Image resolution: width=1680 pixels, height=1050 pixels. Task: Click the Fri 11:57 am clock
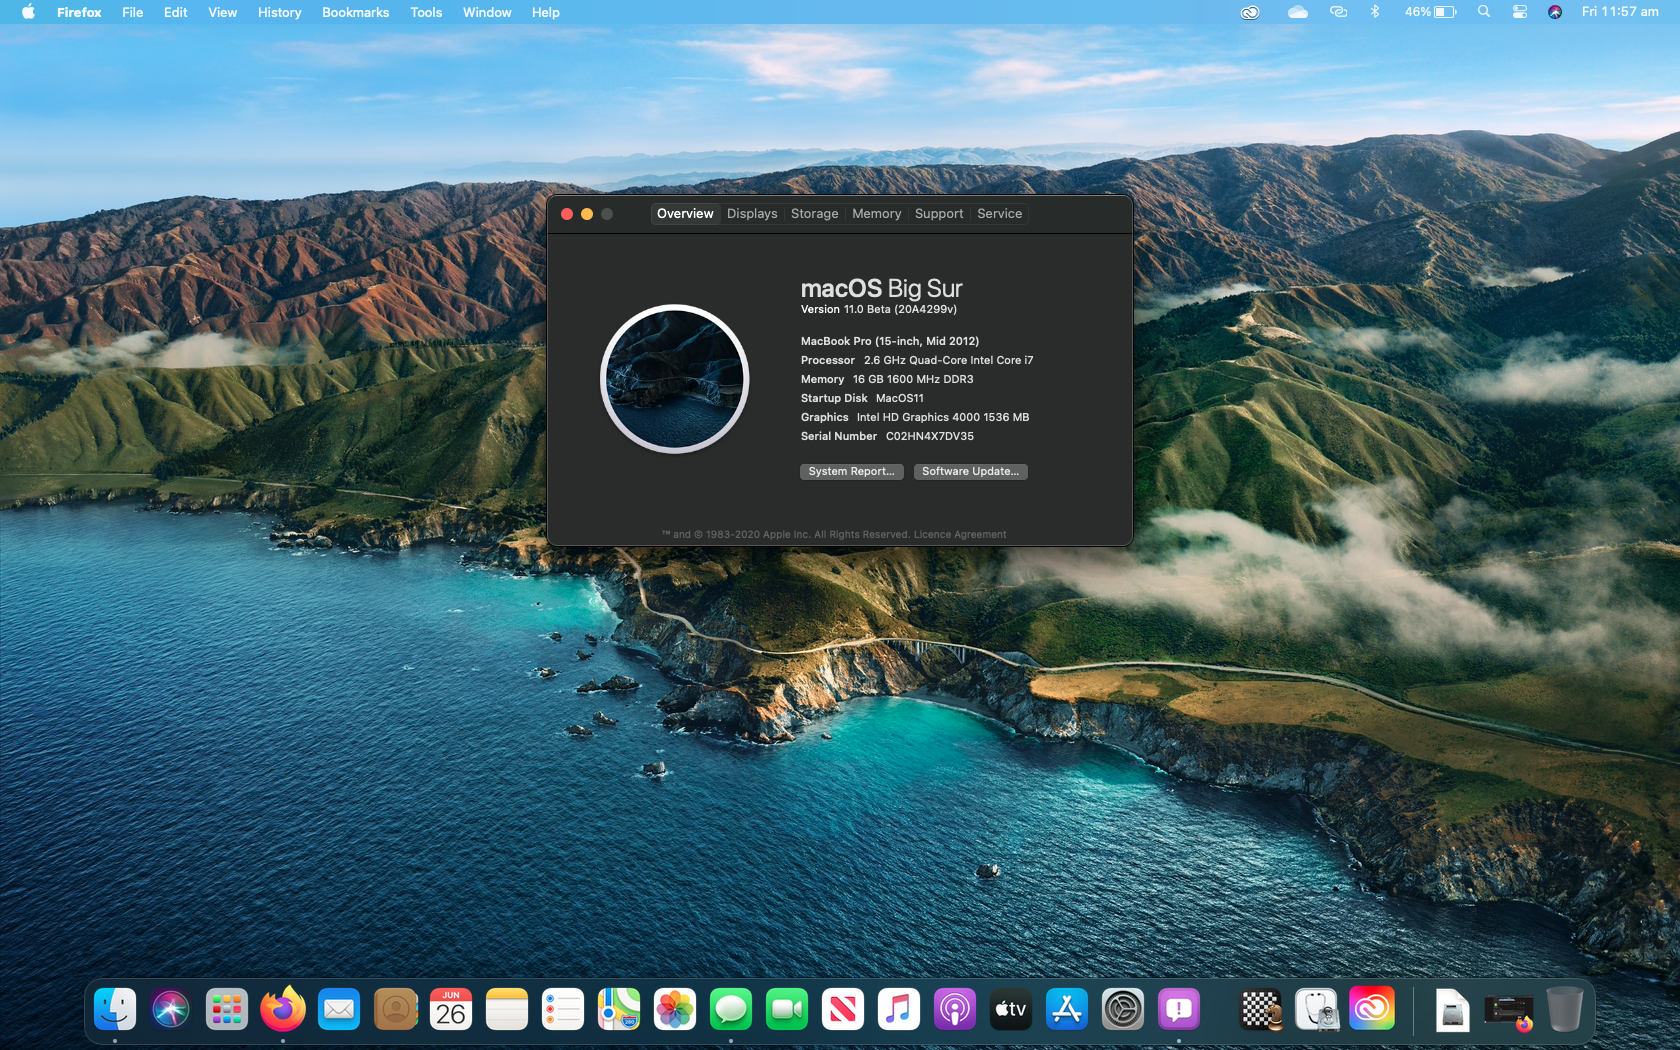point(1620,12)
